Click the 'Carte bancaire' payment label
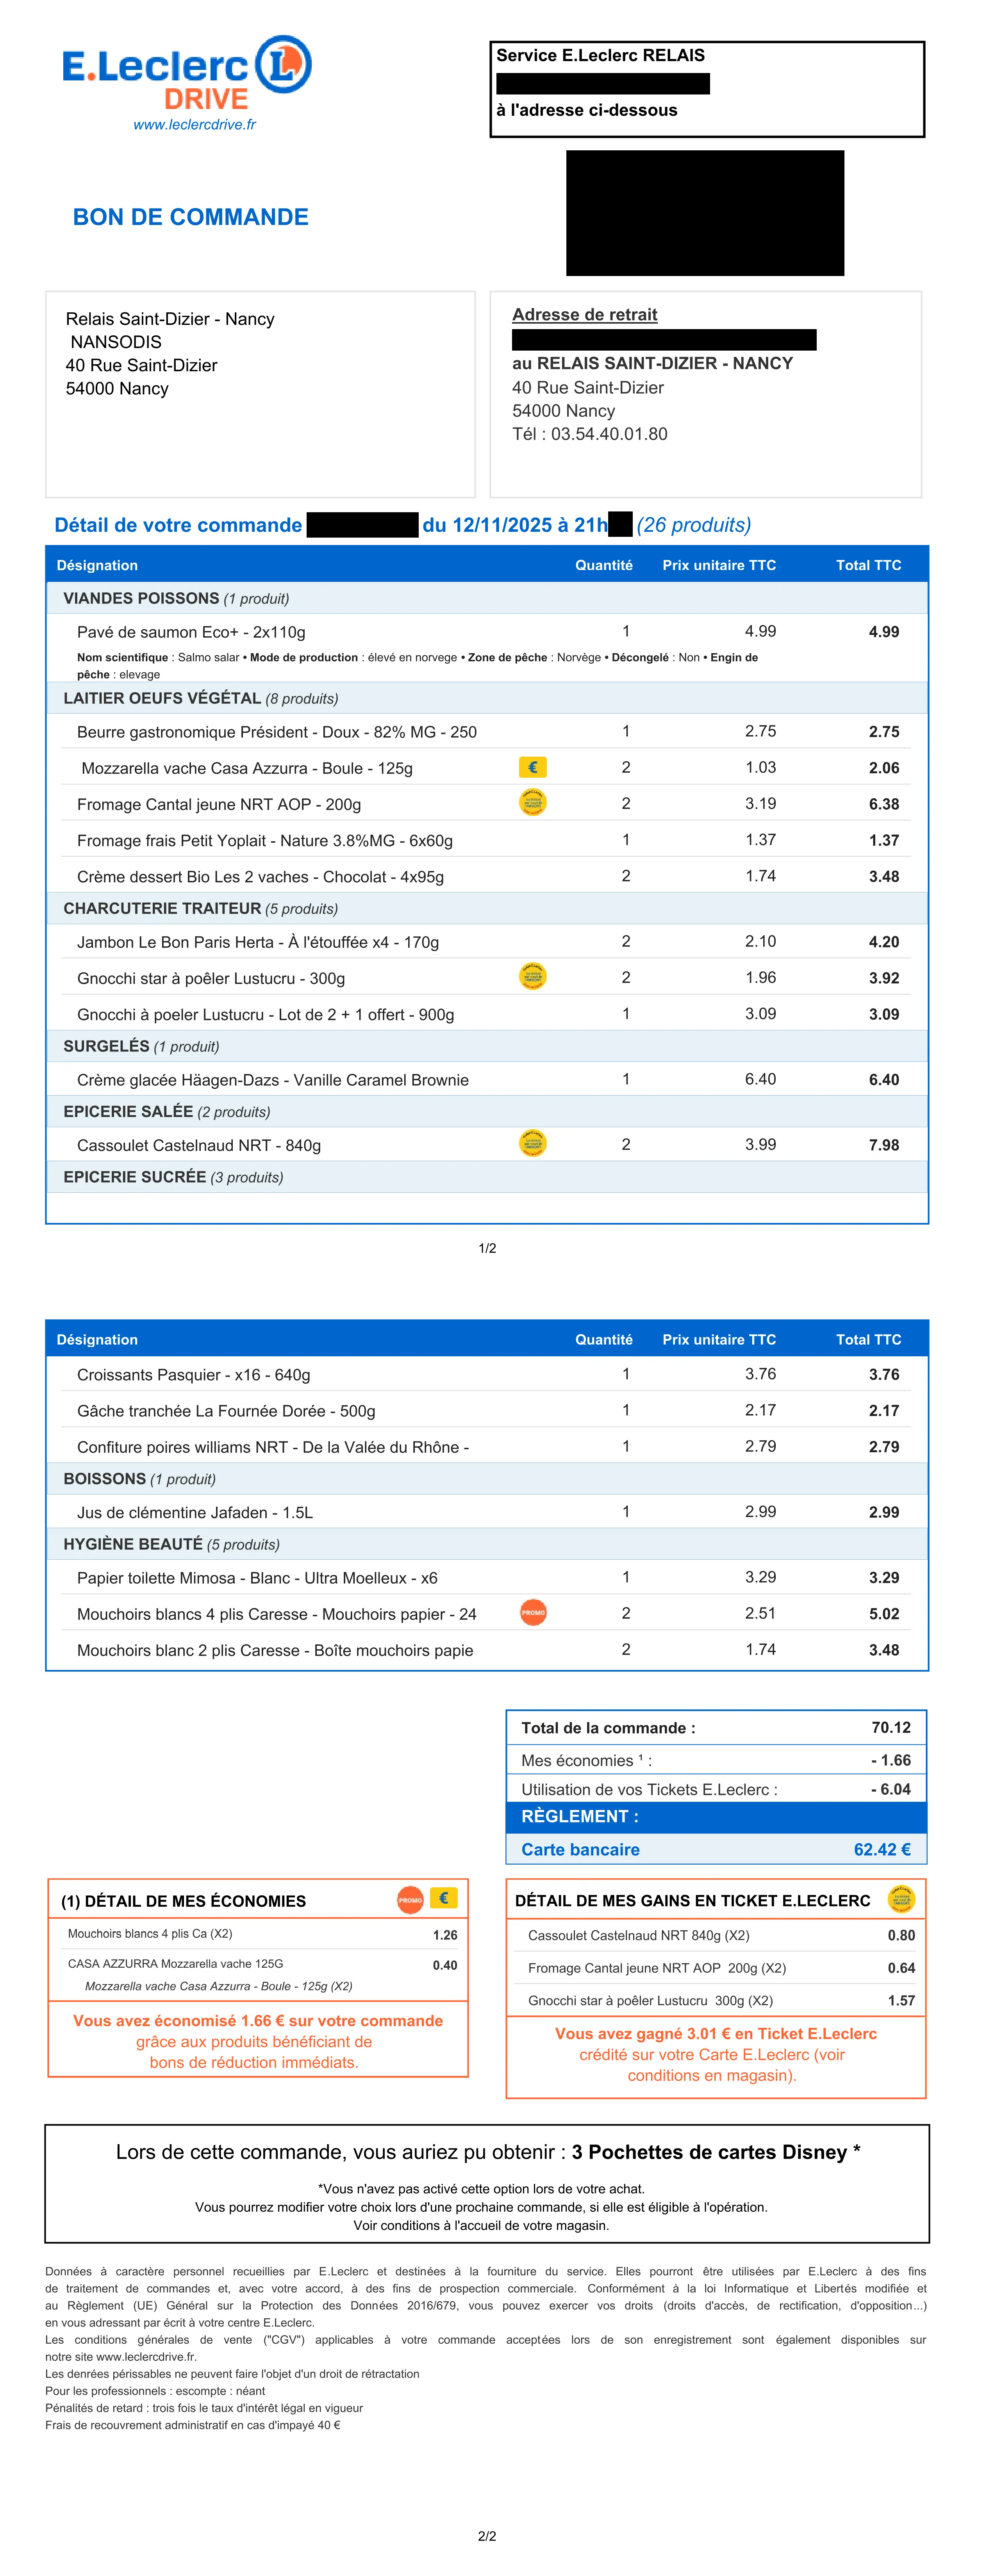Screen dimensions: 996x2576 coord(580,1849)
